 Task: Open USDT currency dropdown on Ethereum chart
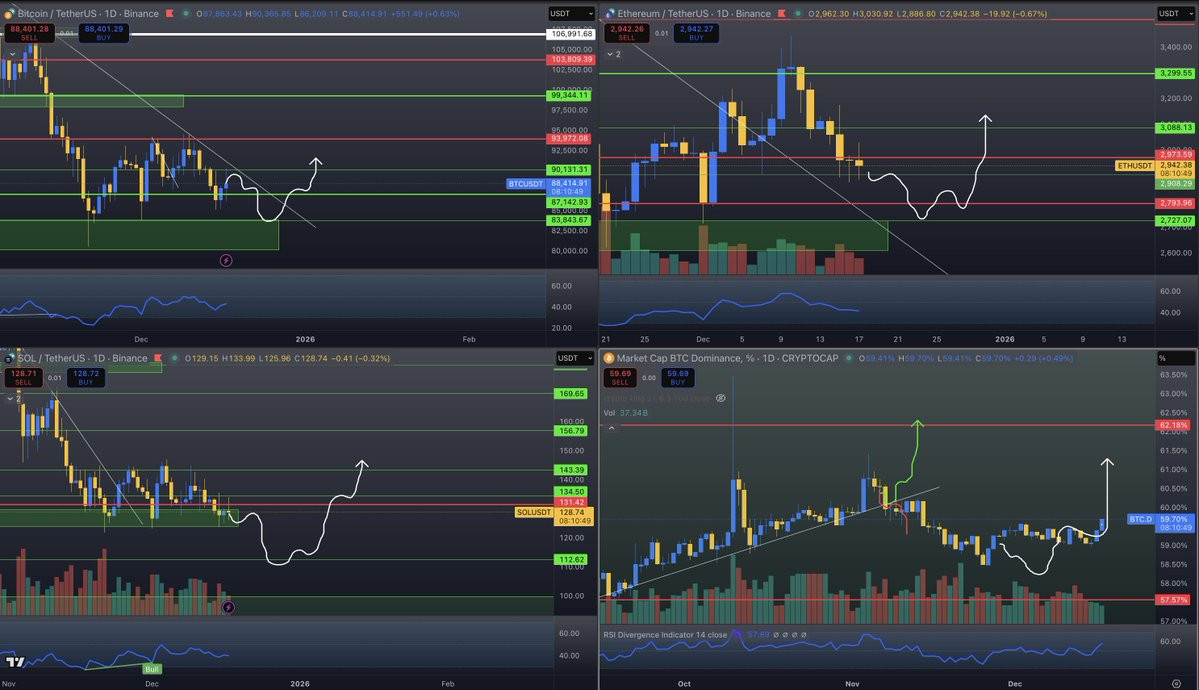(x=1175, y=14)
